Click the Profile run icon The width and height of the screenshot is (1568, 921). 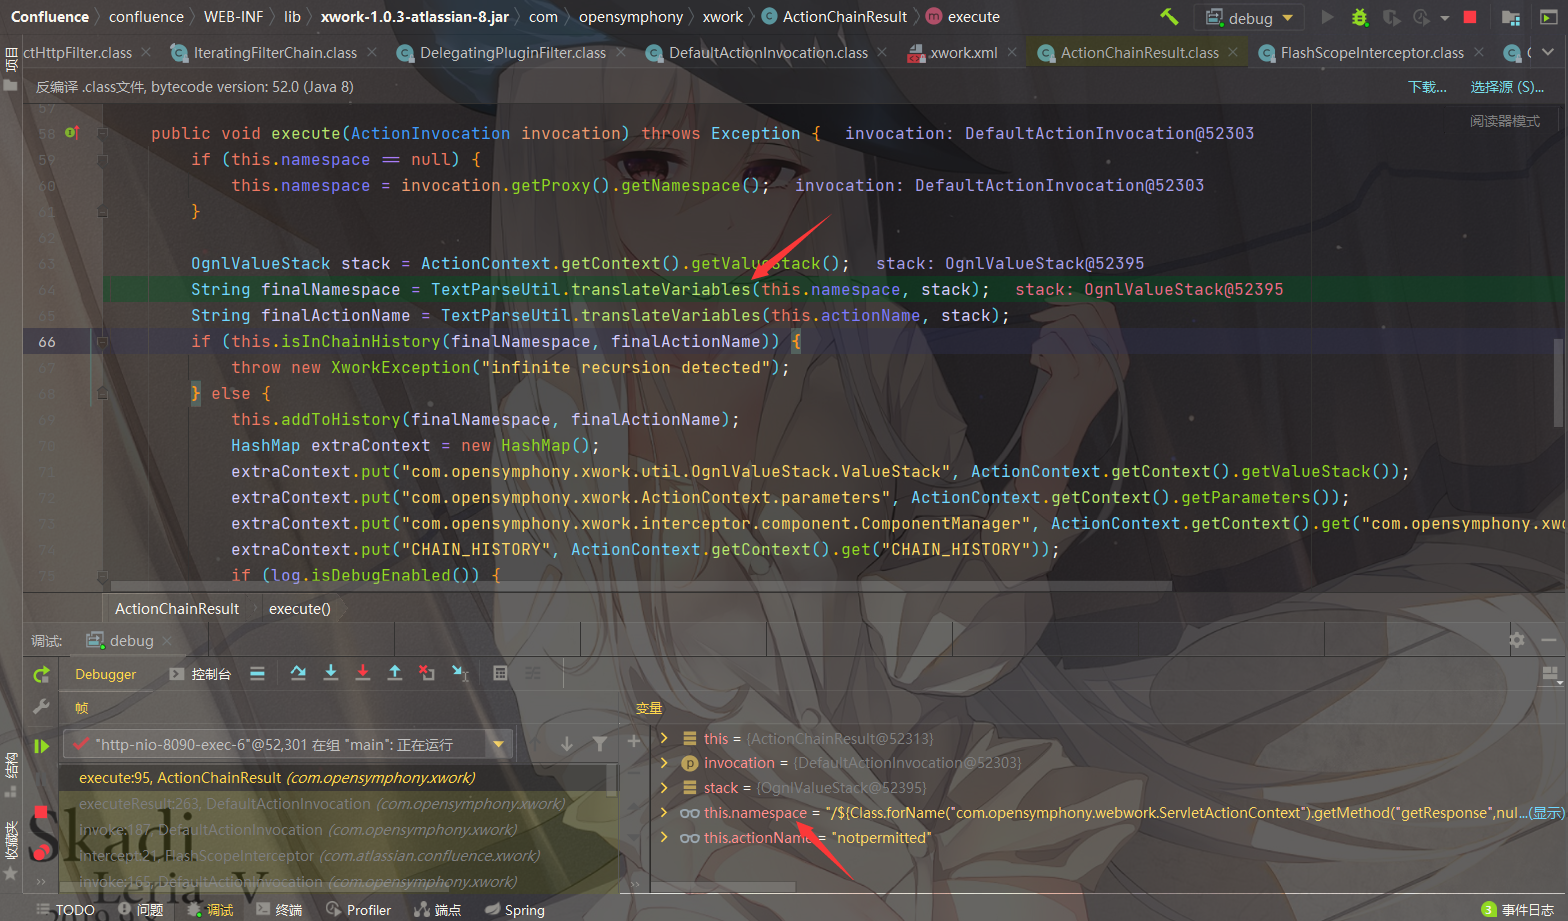tap(1421, 17)
